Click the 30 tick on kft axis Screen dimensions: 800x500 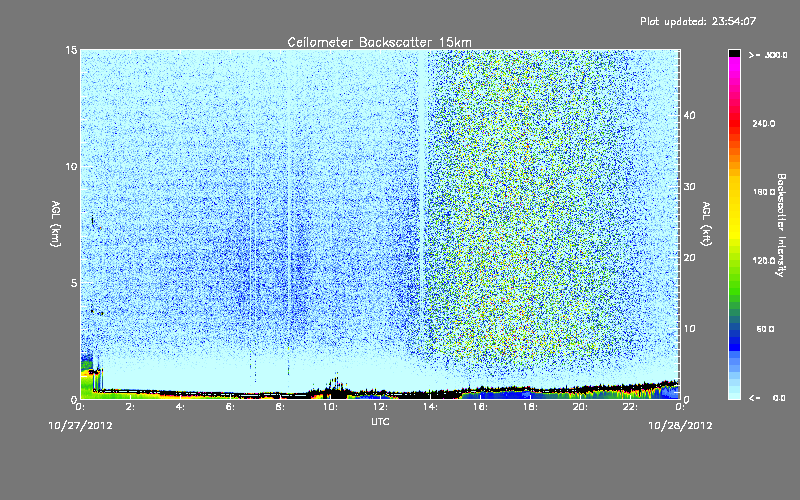tap(689, 187)
